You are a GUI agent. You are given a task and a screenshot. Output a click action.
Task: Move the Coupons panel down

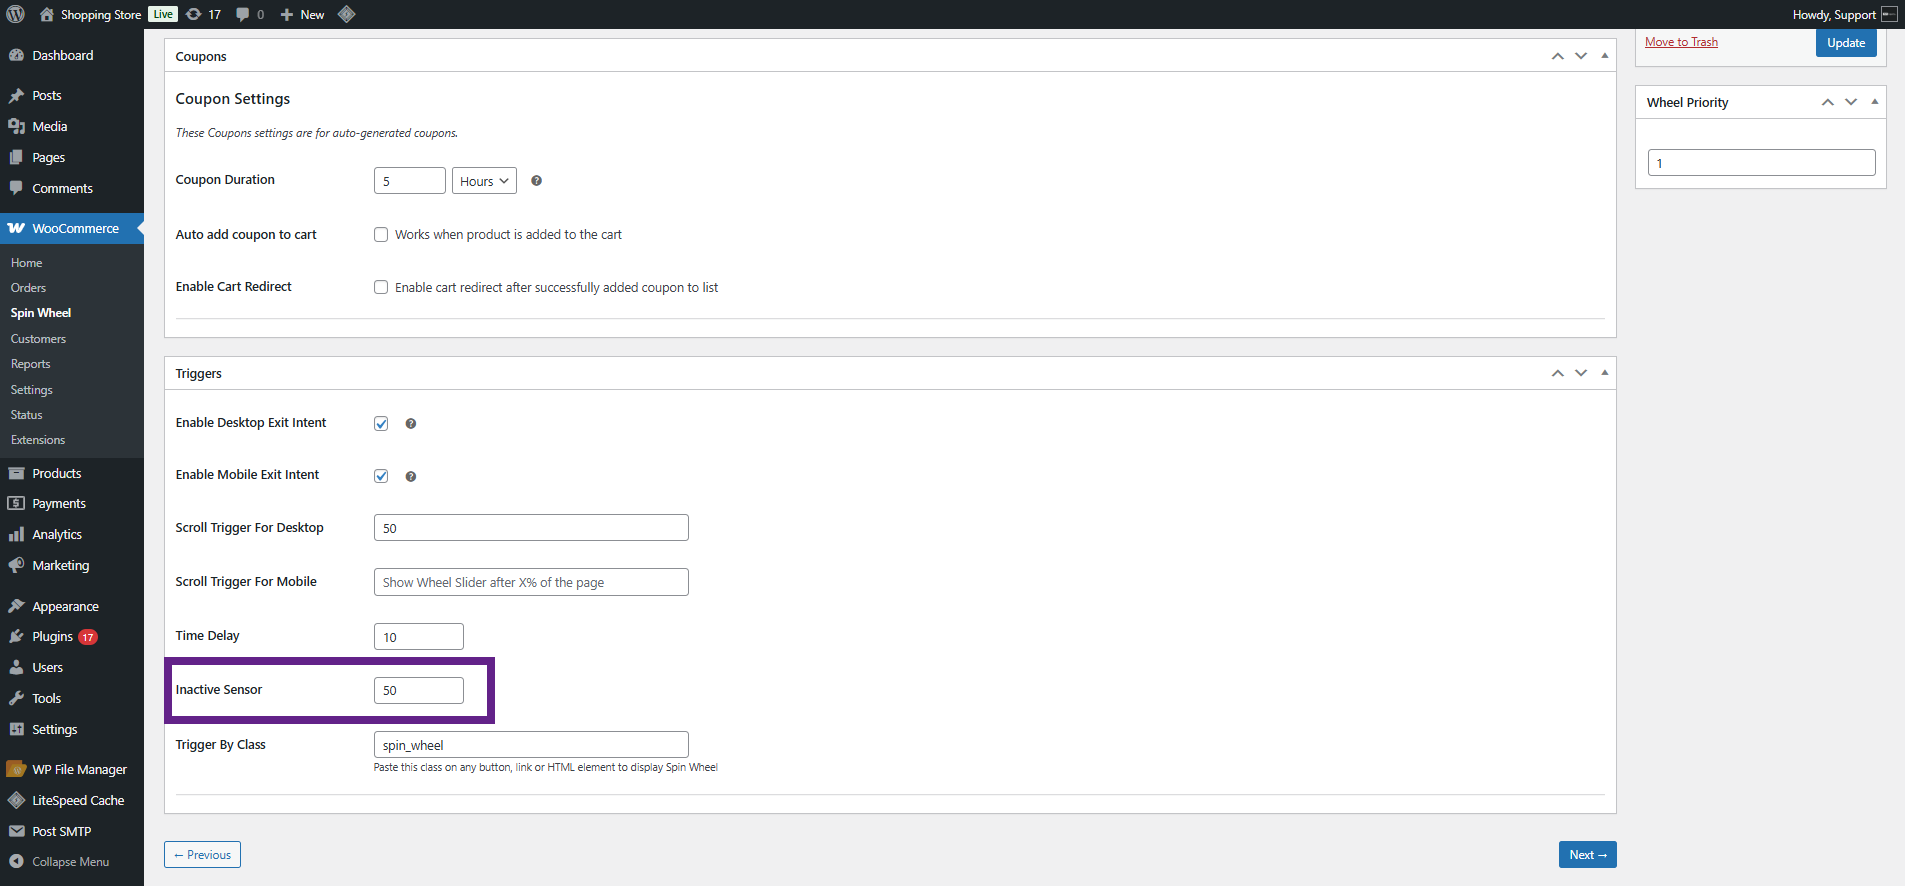(1581, 56)
